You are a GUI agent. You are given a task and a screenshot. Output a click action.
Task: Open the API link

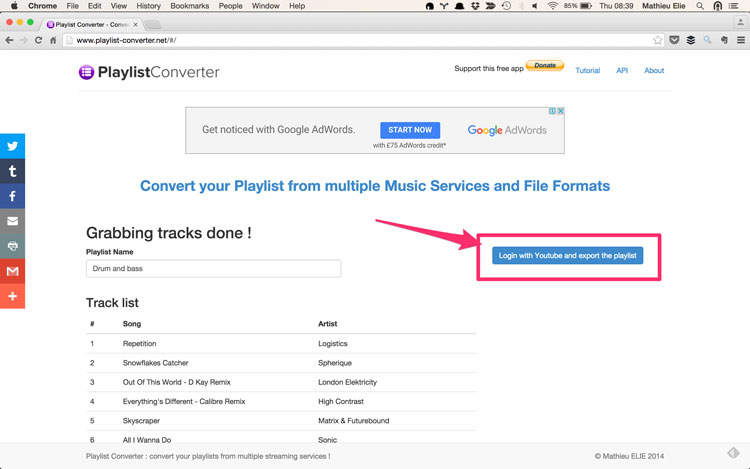(622, 70)
